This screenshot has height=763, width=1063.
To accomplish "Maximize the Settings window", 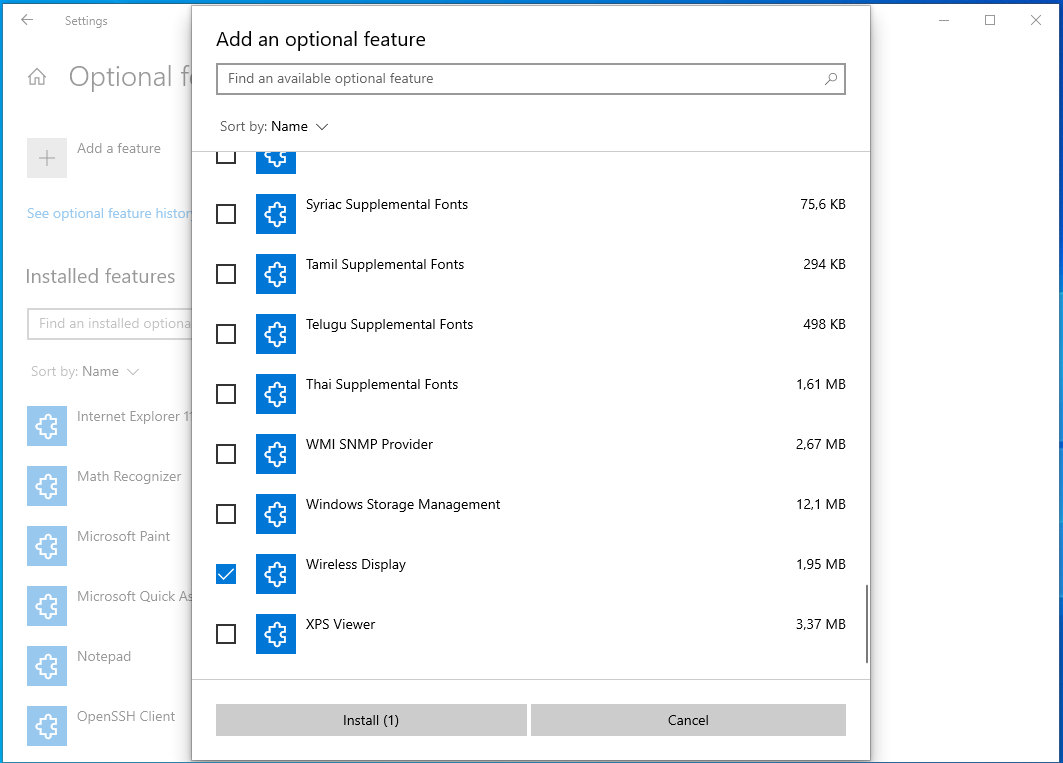I will [x=990, y=20].
